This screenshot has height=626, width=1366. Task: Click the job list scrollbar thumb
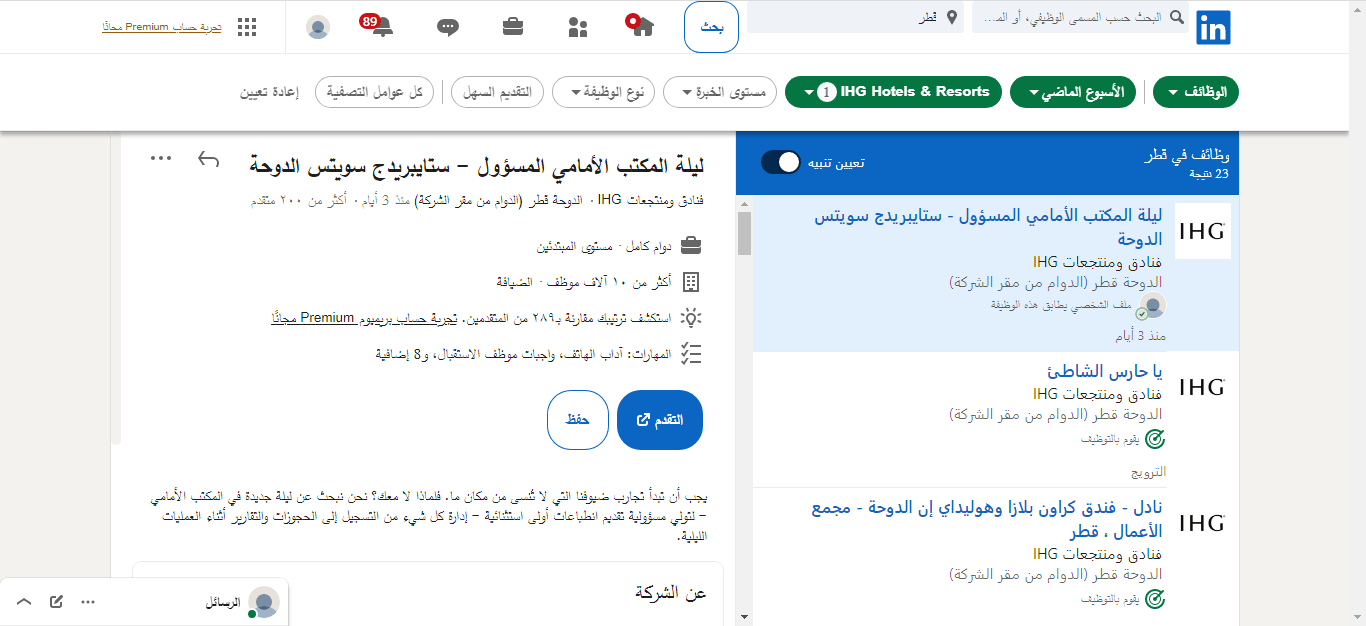(744, 233)
